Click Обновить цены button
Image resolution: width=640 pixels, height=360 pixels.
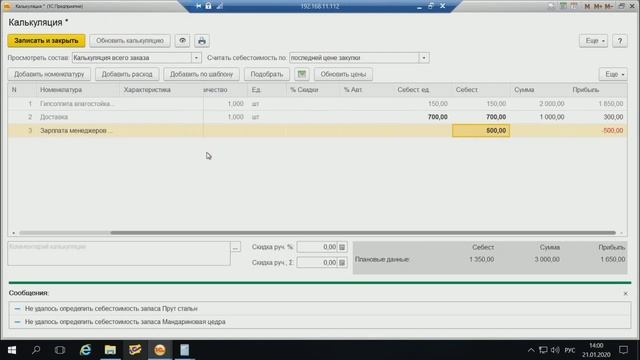point(343,74)
